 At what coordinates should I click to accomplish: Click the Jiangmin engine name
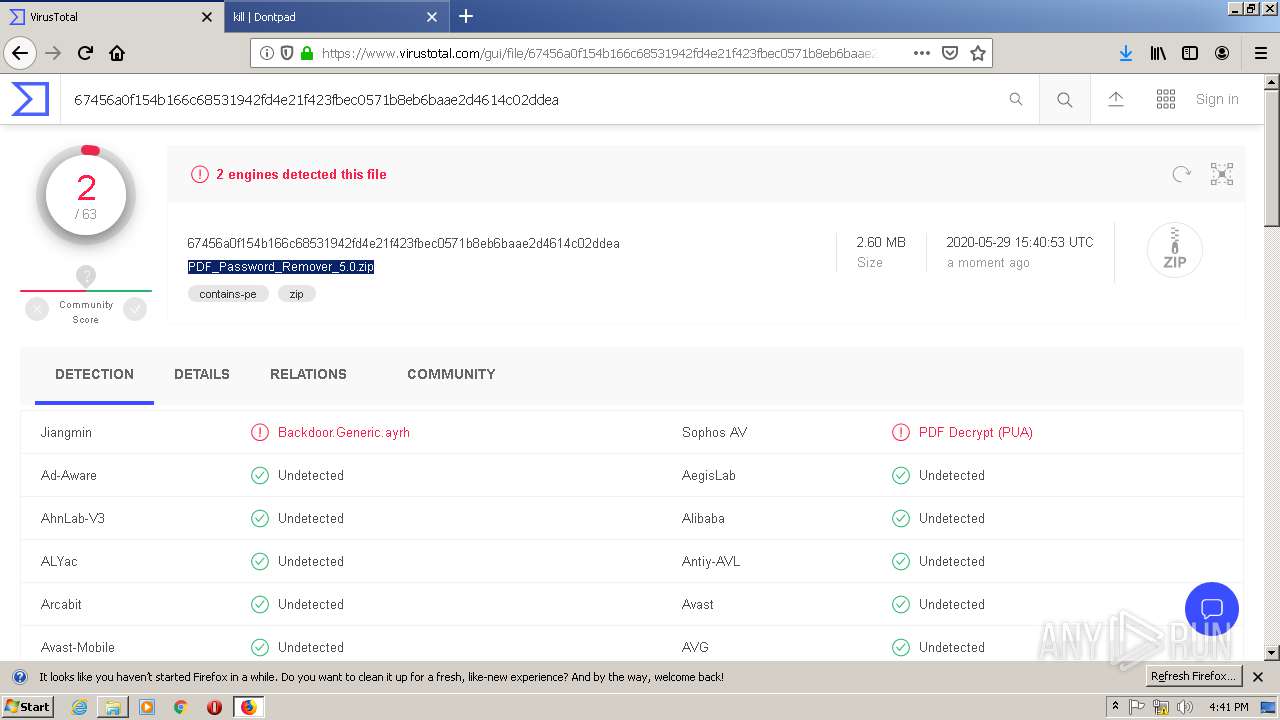pyautogui.click(x=66, y=432)
